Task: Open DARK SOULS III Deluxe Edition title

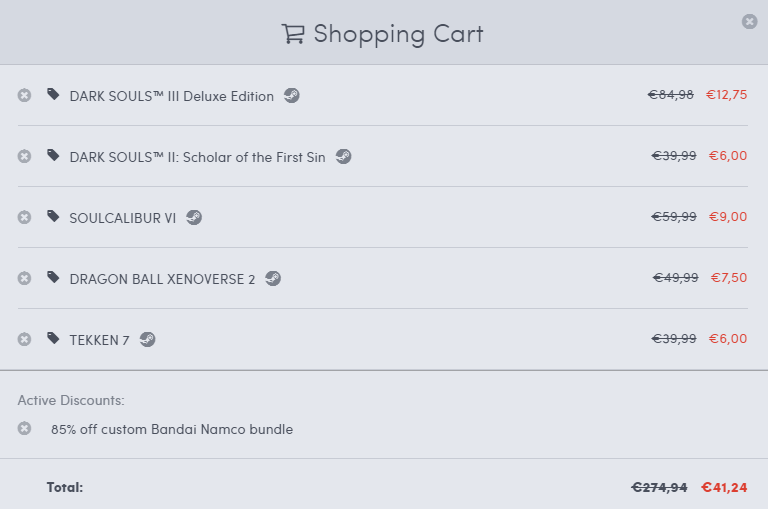Action: 171,96
